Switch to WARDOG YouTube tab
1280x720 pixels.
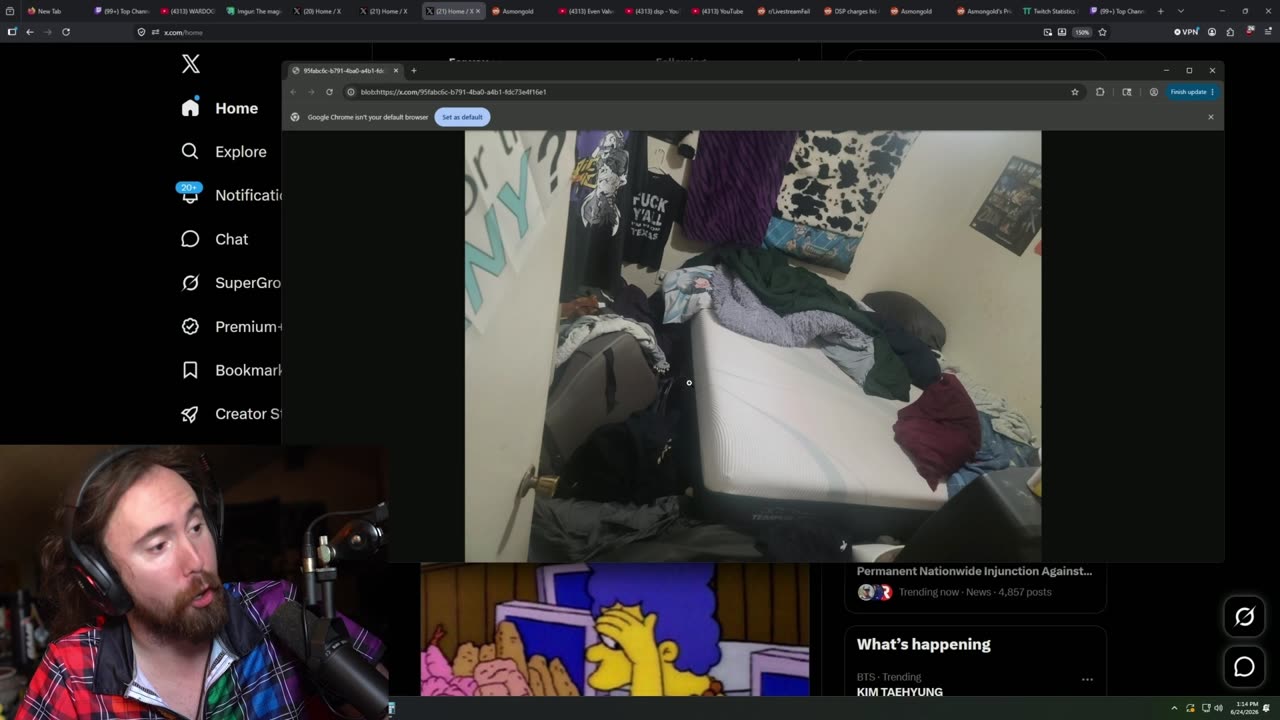point(188,11)
